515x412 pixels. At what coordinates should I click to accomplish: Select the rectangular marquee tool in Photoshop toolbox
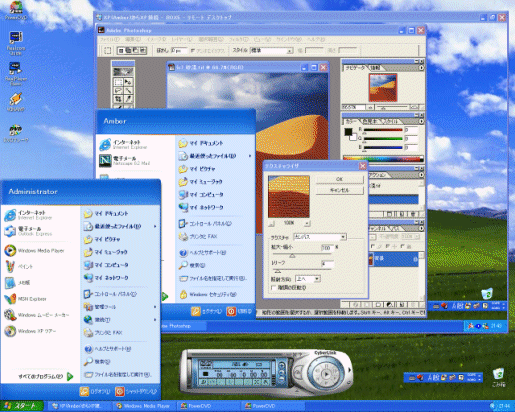(x=118, y=82)
